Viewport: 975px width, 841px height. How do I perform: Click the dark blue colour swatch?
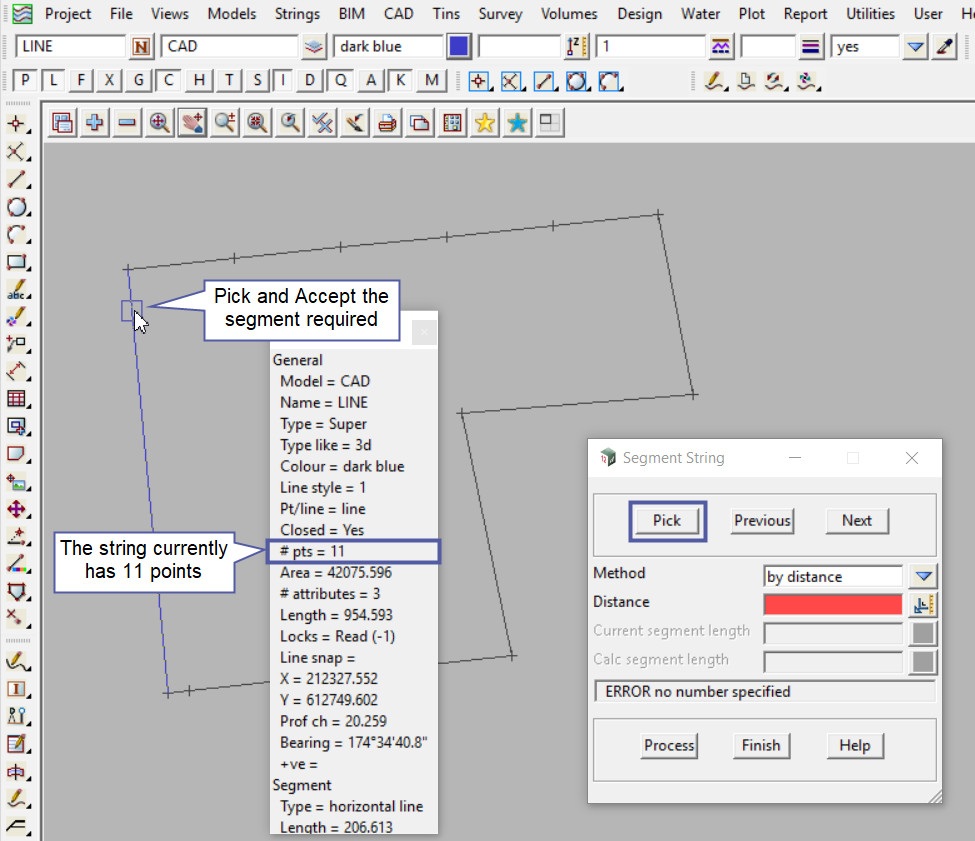tap(459, 47)
